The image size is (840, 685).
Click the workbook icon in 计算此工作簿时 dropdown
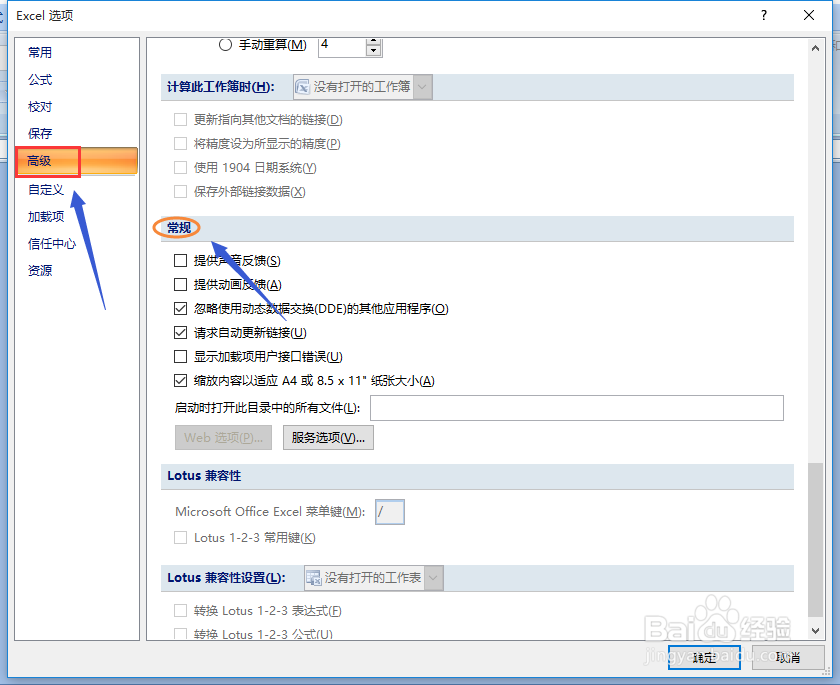click(x=303, y=87)
